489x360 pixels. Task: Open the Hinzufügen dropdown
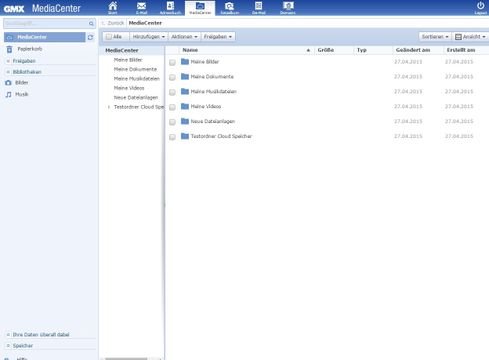[x=149, y=37]
